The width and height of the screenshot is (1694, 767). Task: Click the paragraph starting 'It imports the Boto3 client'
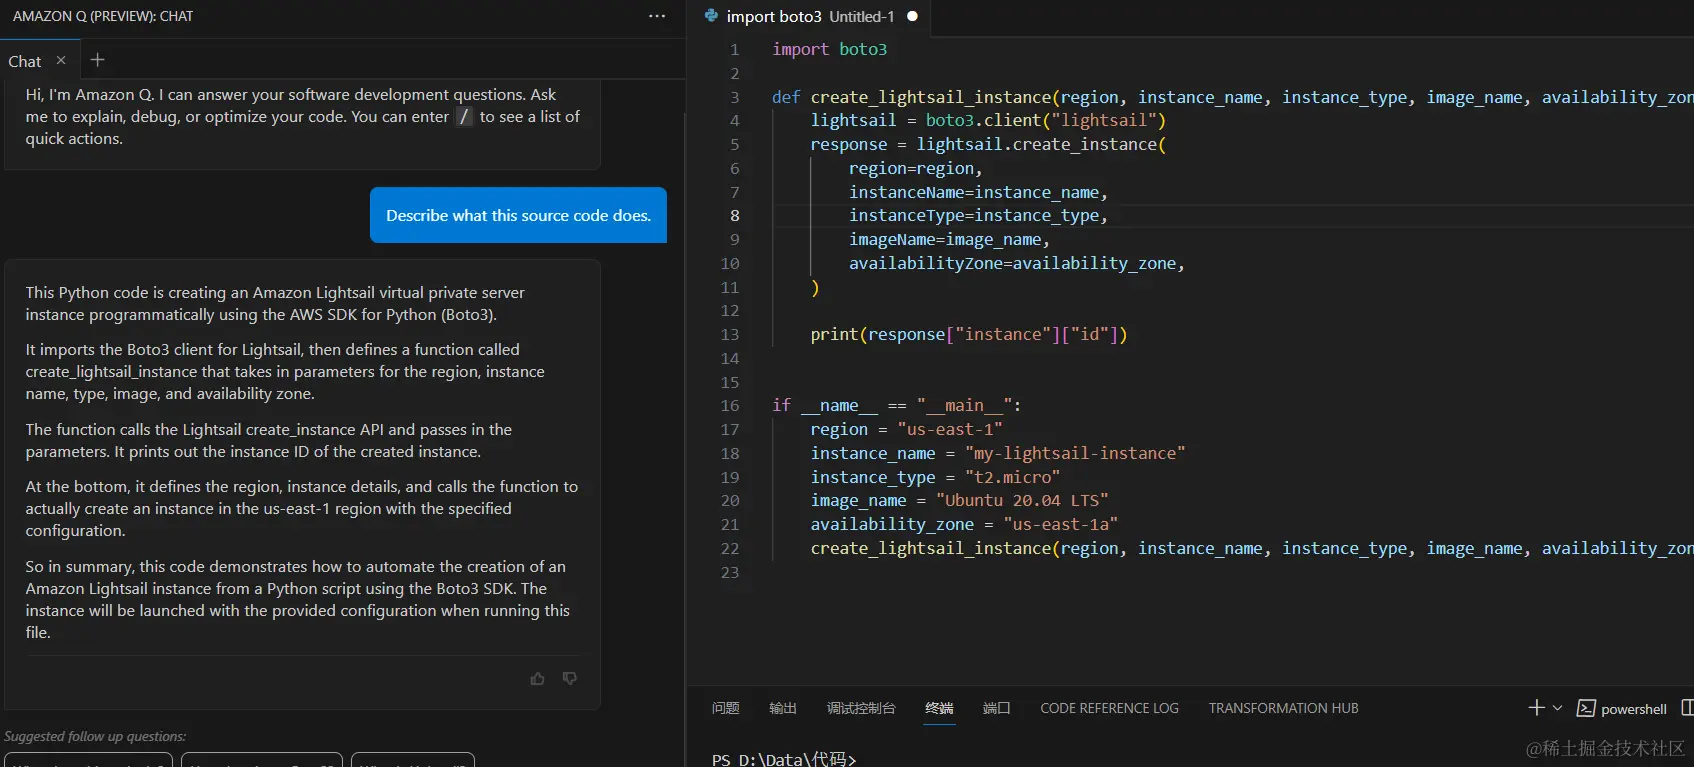pos(286,372)
